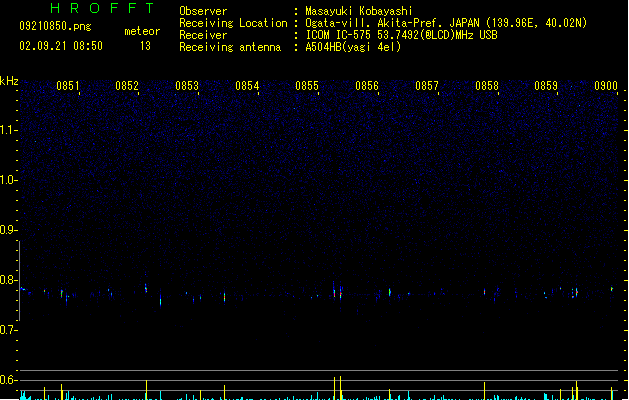Click the 0851 time marker
This screenshot has width=629, height=400.
pos(67,86)
